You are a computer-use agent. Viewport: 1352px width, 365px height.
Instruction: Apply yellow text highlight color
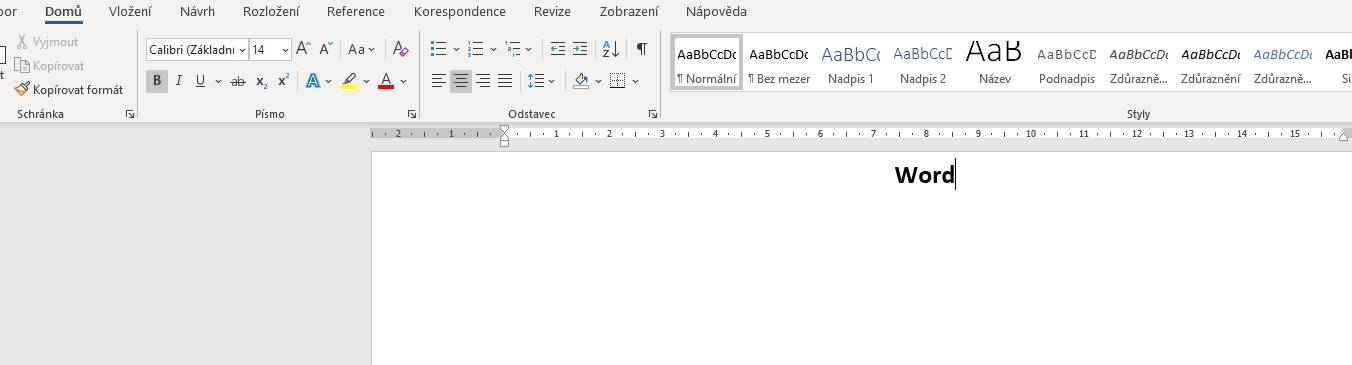(x=349, y=81)
